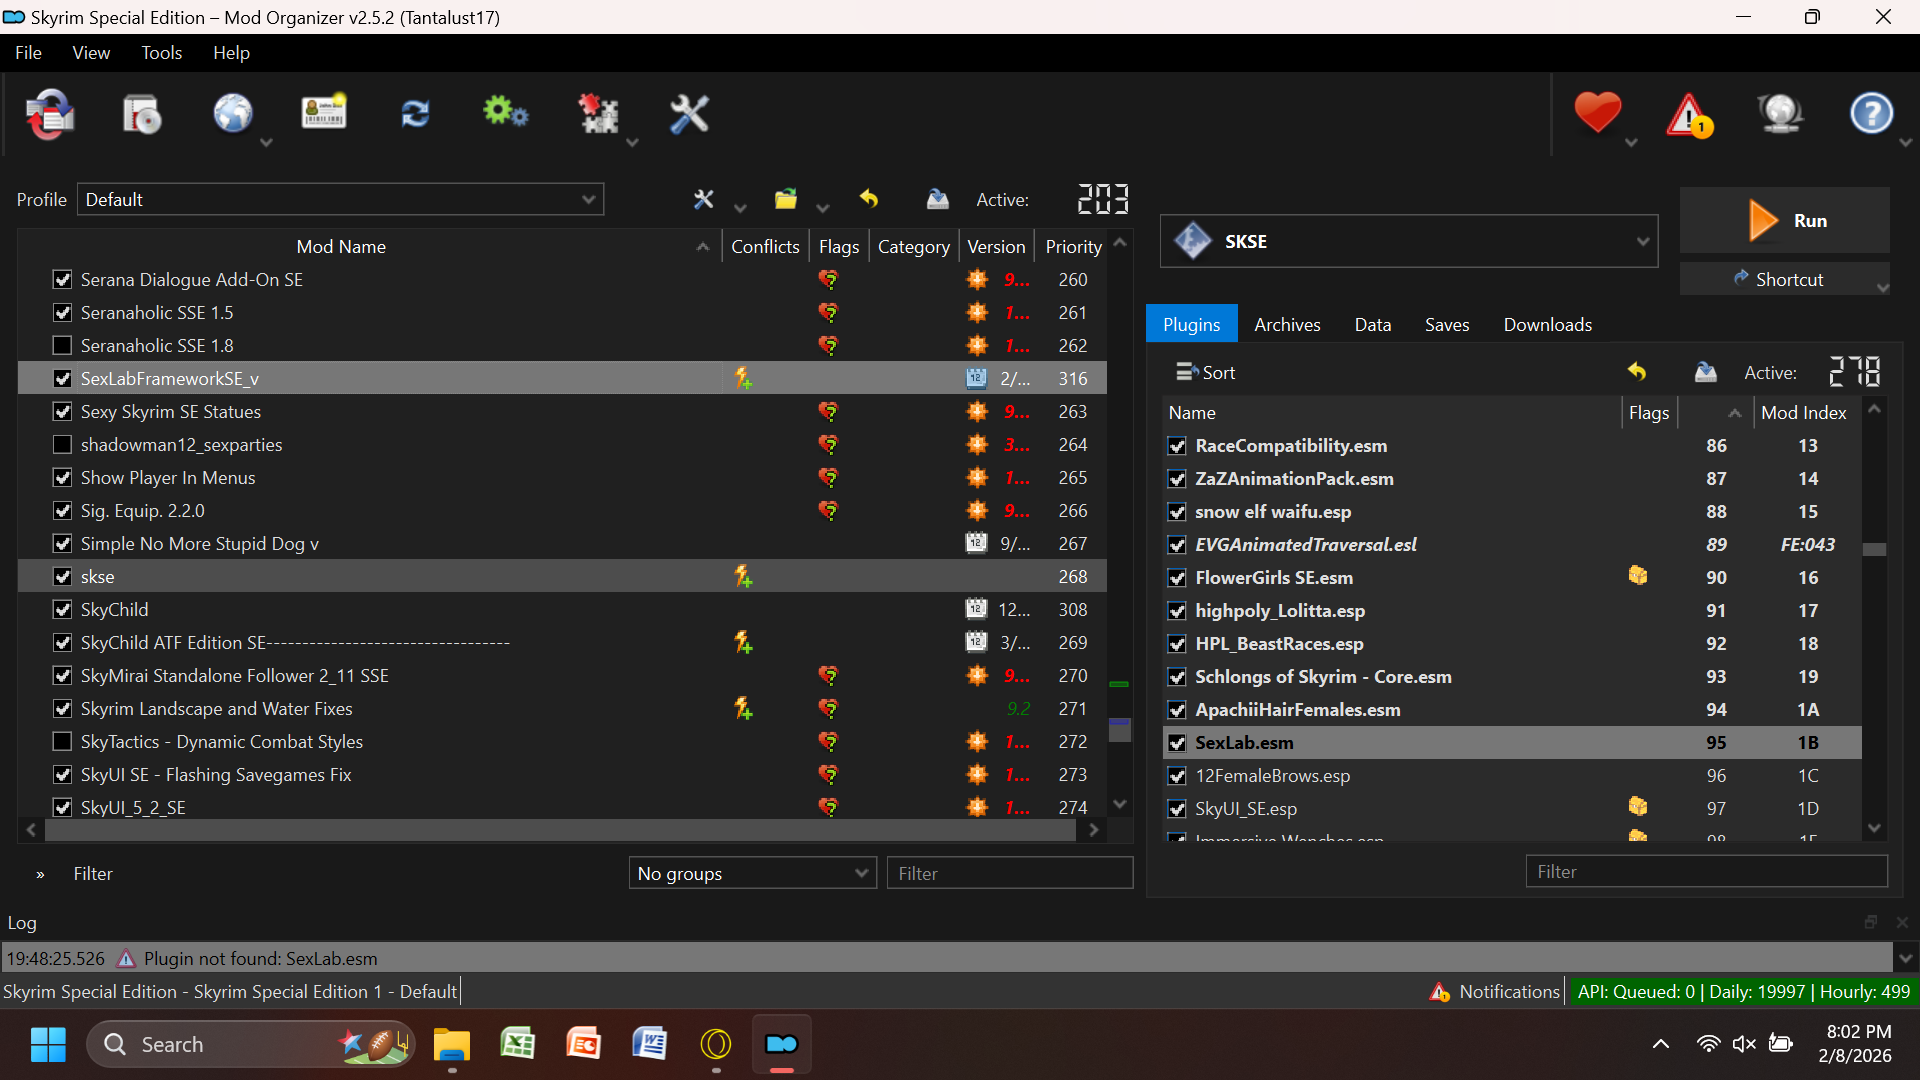Open the profiles ID card icon
This screenshot has height=1080, width=1920.
tap(324, 114)
